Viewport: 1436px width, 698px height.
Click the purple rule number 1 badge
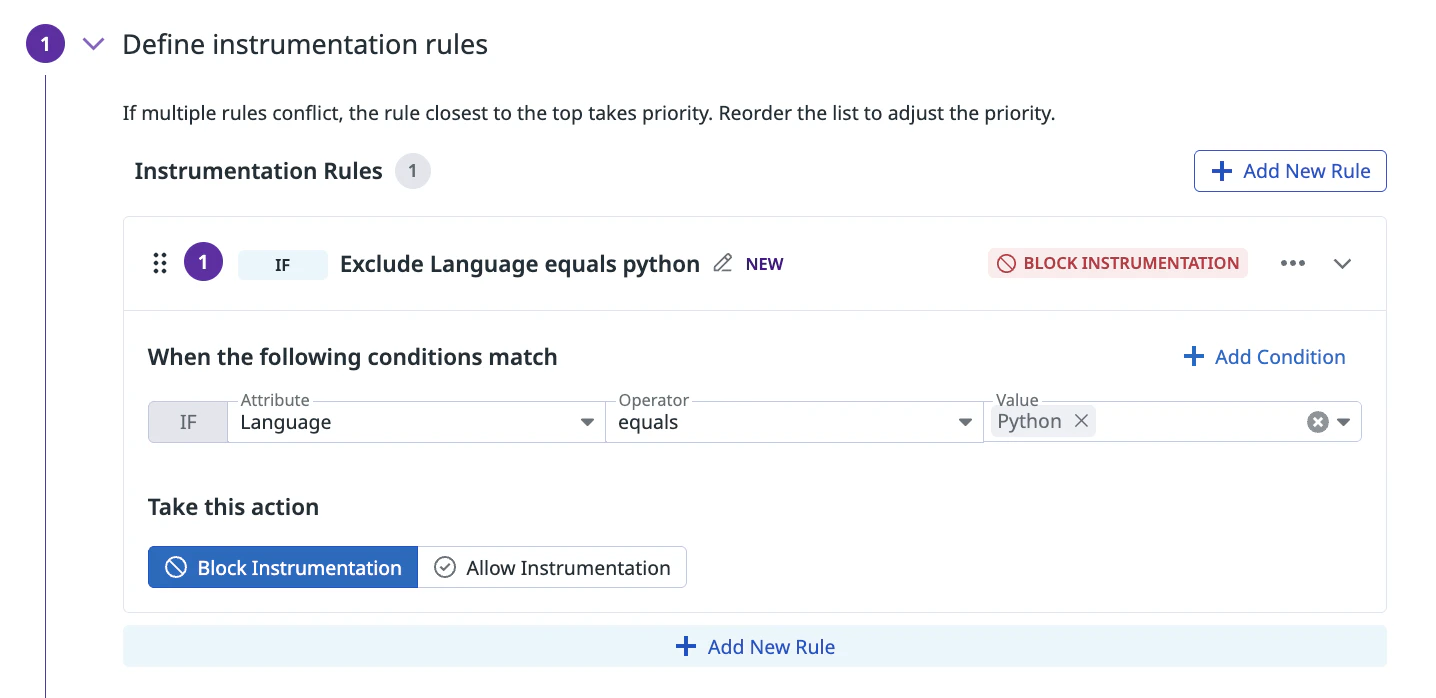point(203,264)
